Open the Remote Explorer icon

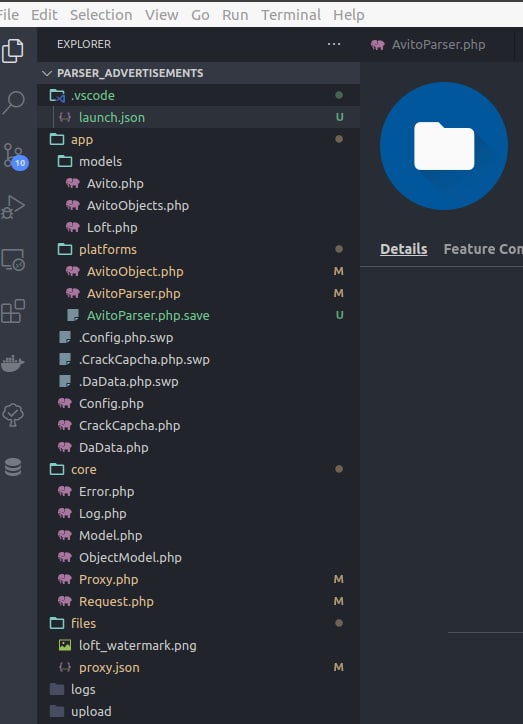(13, 260)
